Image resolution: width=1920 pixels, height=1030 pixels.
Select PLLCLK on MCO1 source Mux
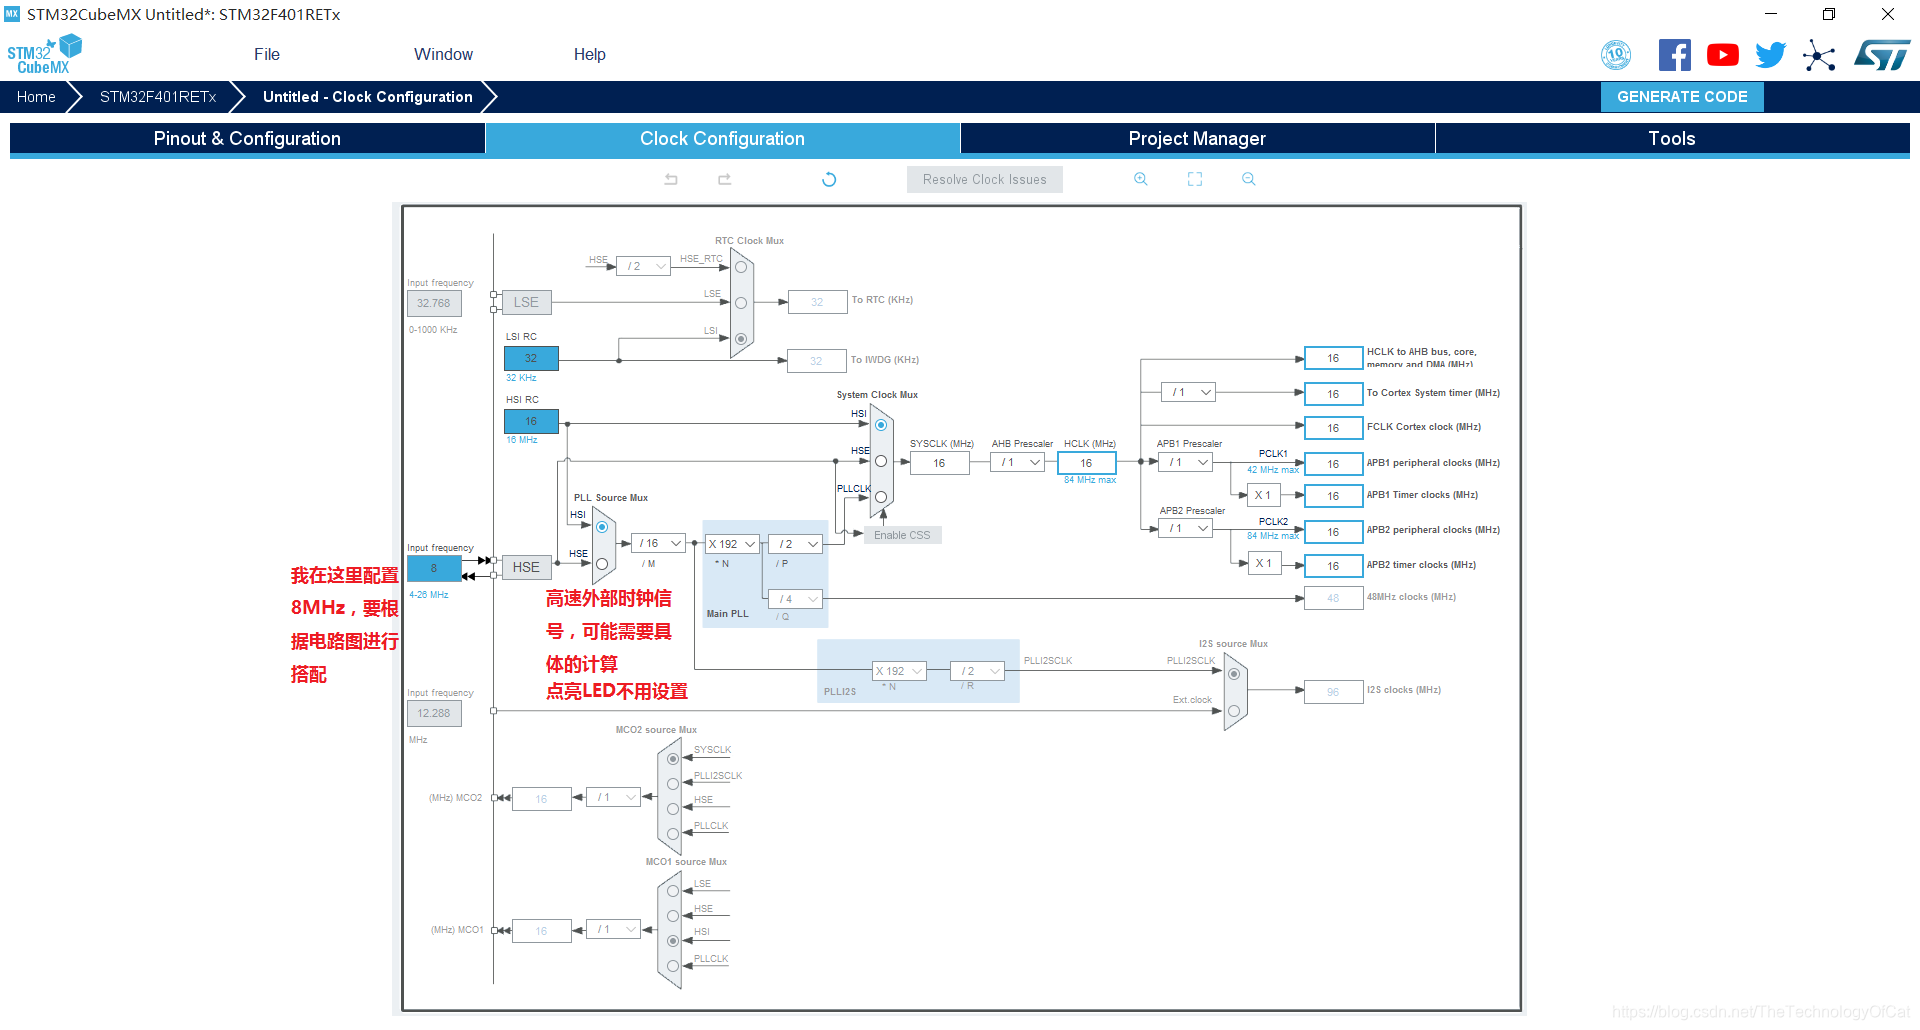point(673,966)
